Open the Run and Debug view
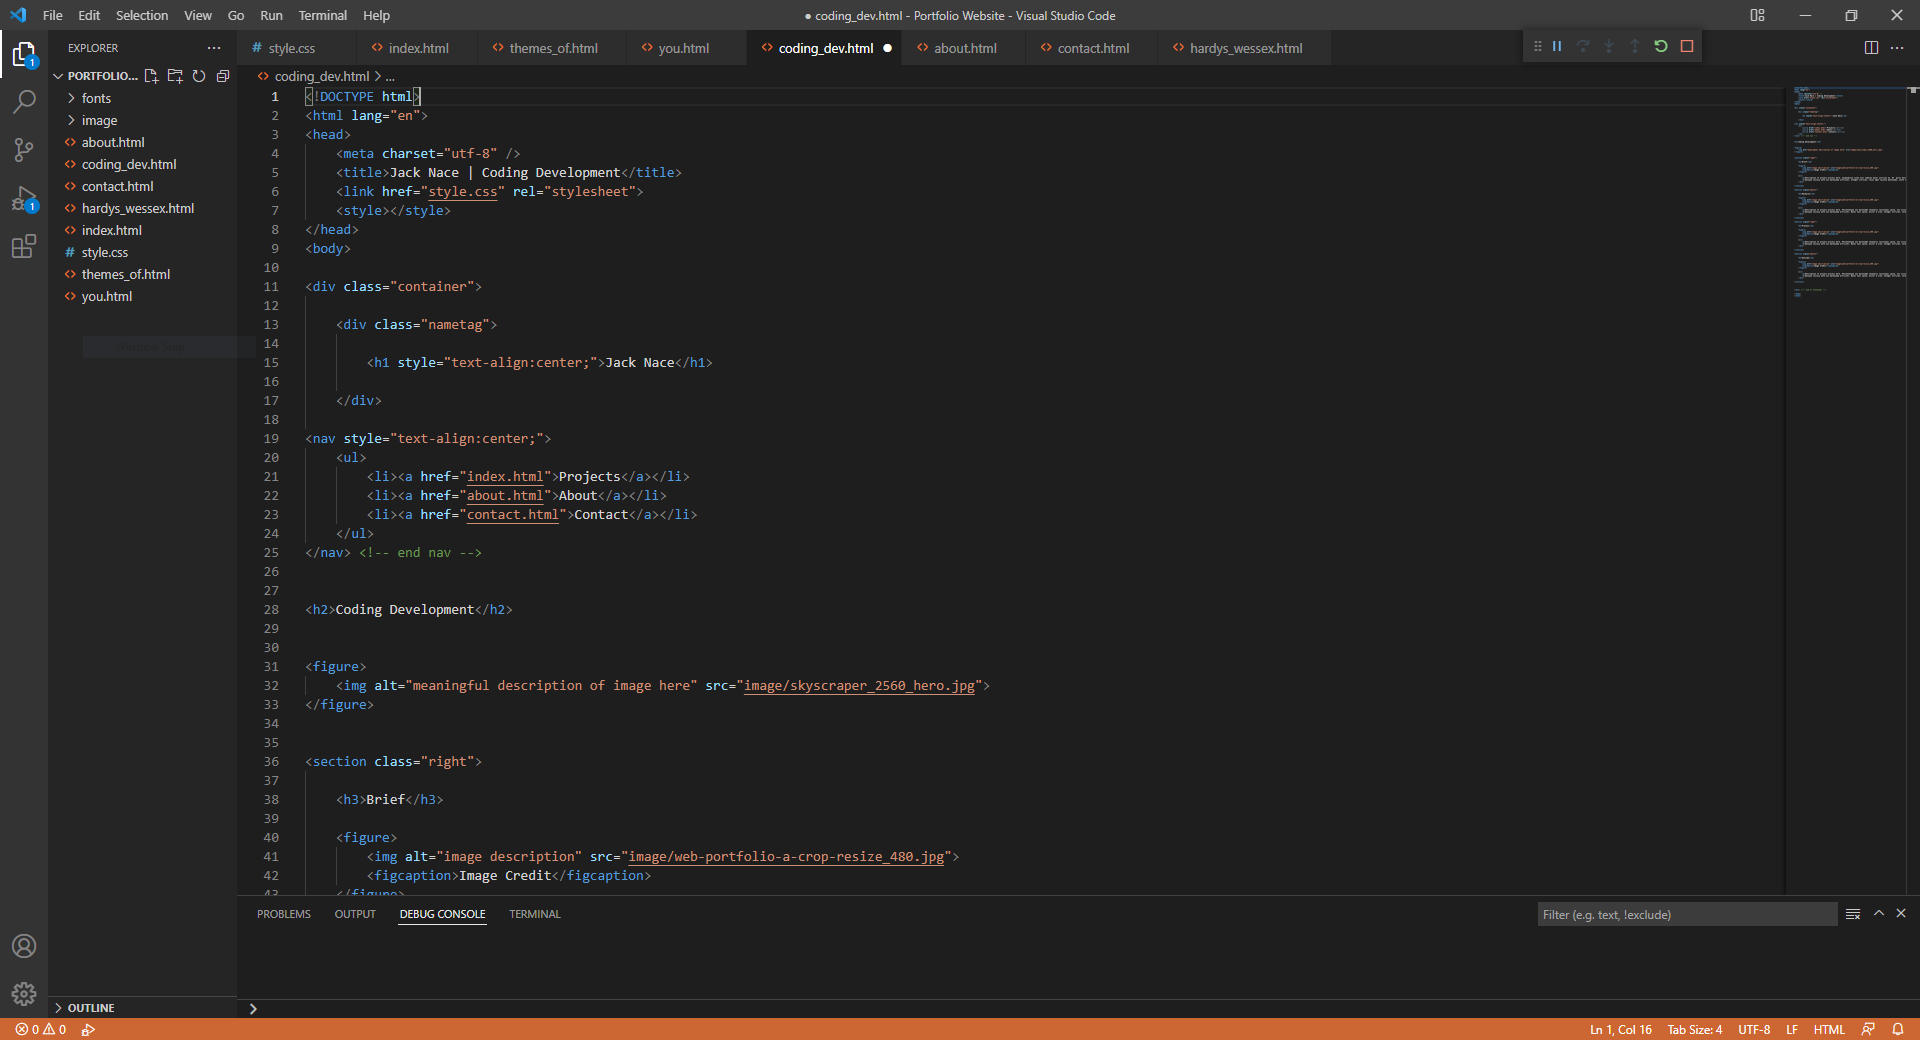 (x=24, y=198)
